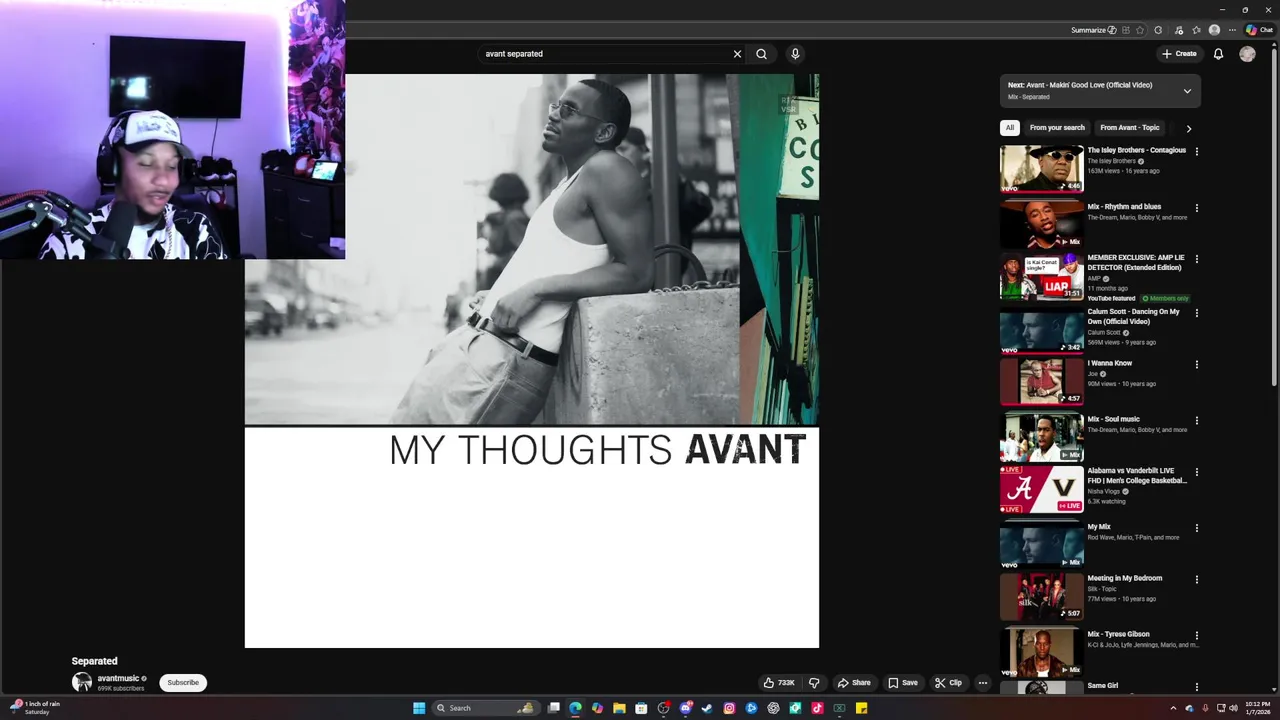The height and width of the screenshot is (720, 1280).
Task: Click Summarize in the Edge address bar
Action: (1093, 30)
